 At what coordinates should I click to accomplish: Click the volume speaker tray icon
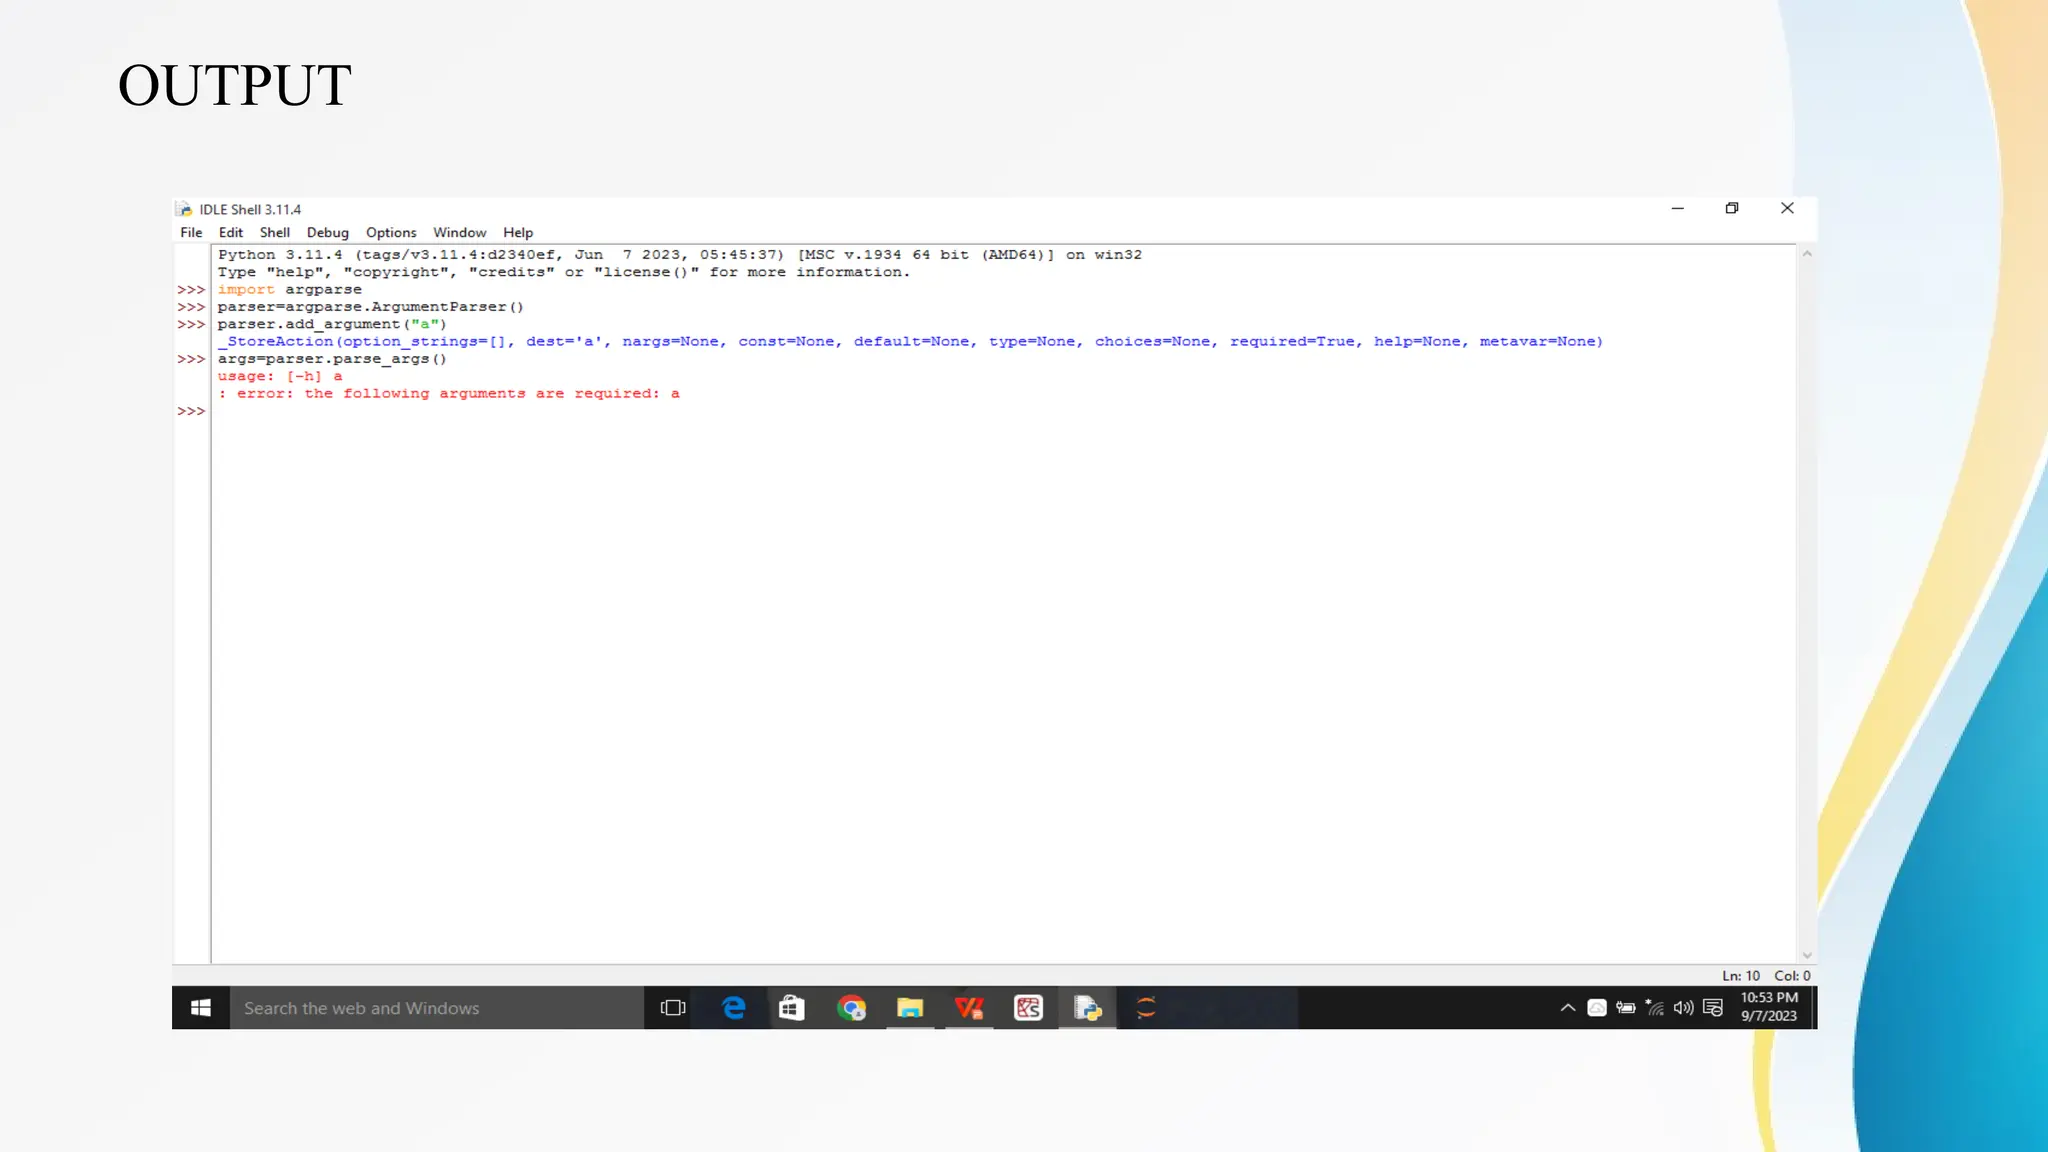tap(1683, 1008)
